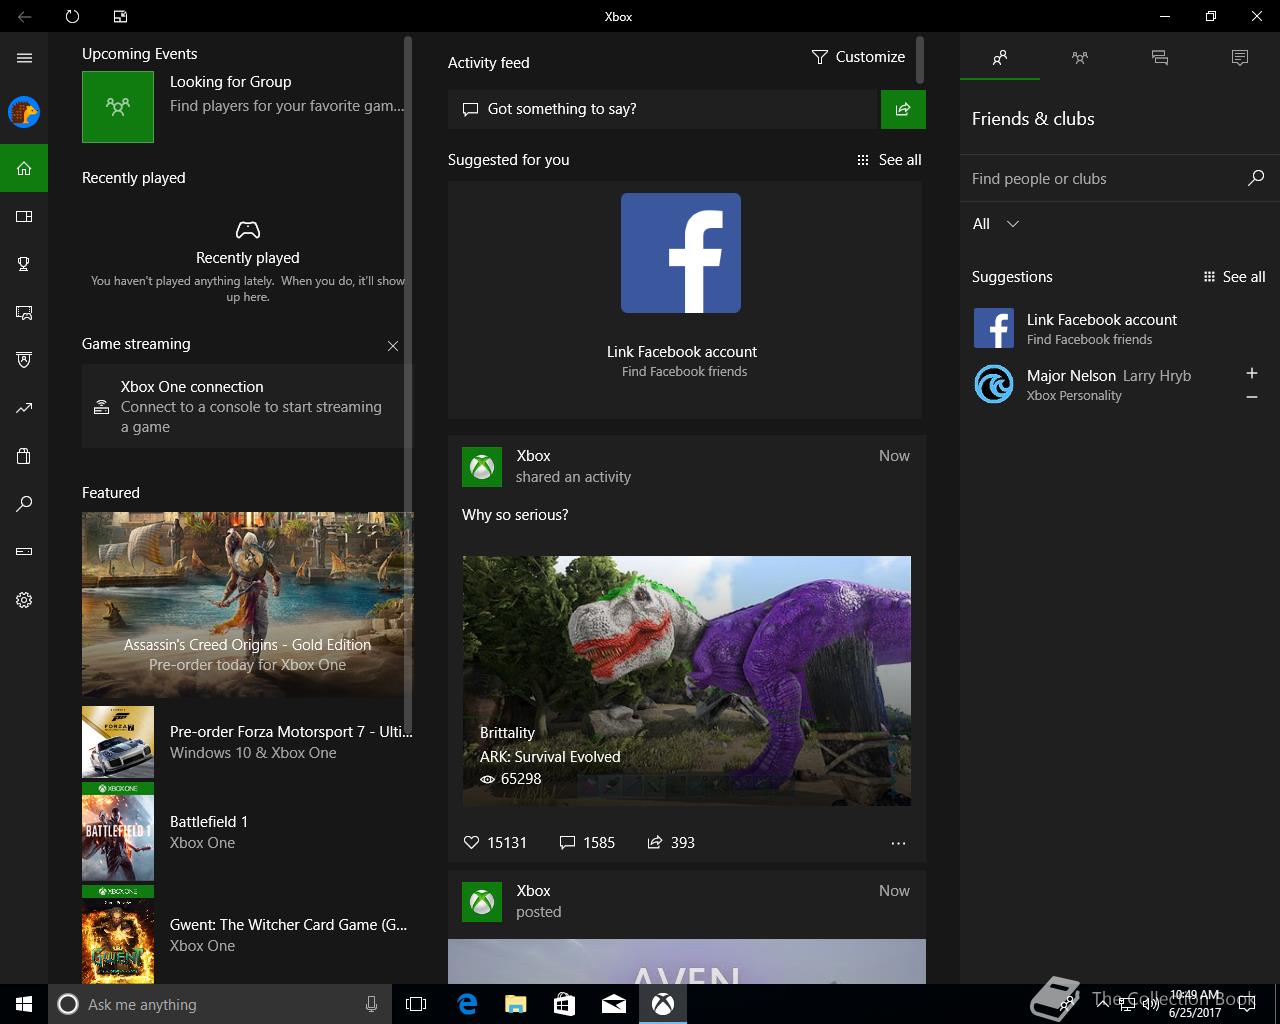Open the Game DVR captures icon

(24, 313)
